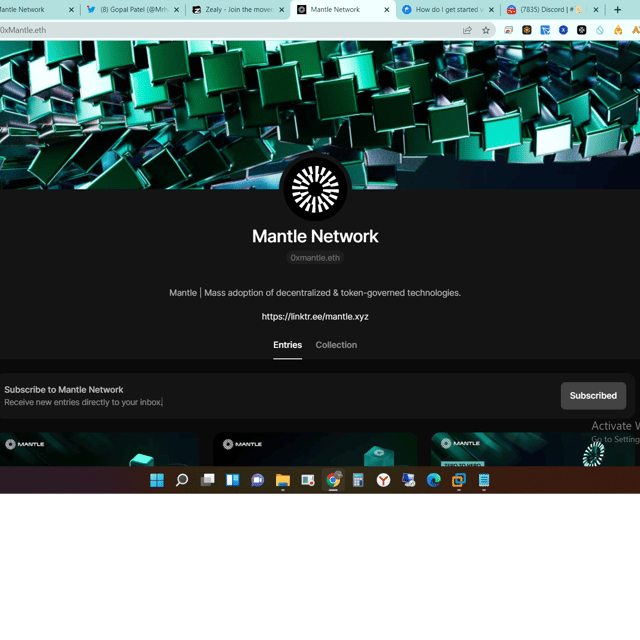Bookmark this page with the star icon
The width and height of the screenshot is (640, 640).
tap(486, 30)
